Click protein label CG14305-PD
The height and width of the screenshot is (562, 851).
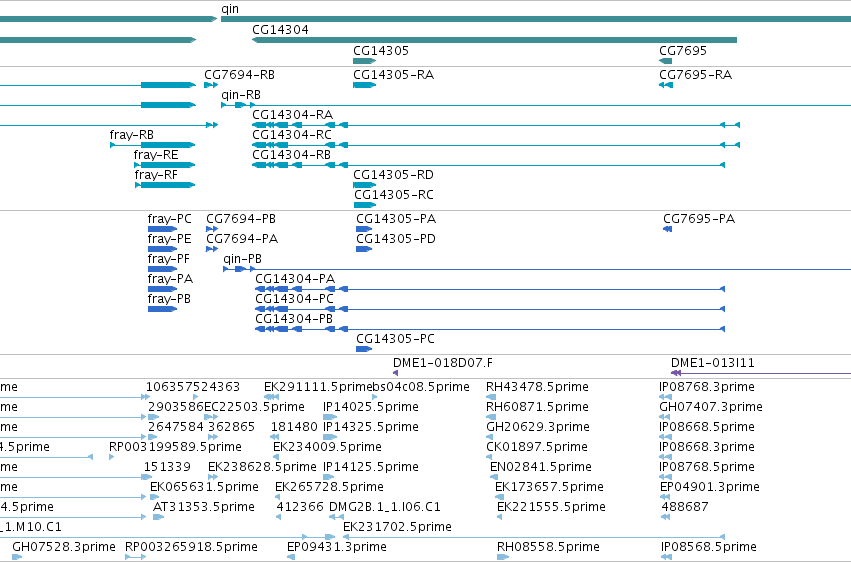click(x=396, y=239)
